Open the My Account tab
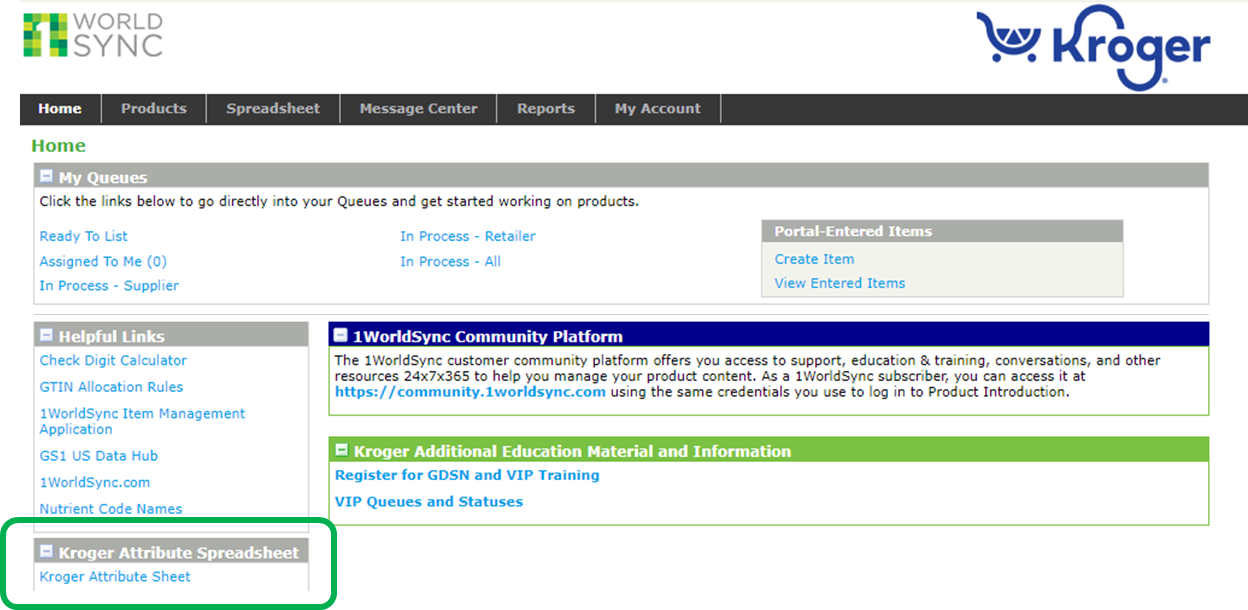 pyautogui.click(x=658, y=108)
